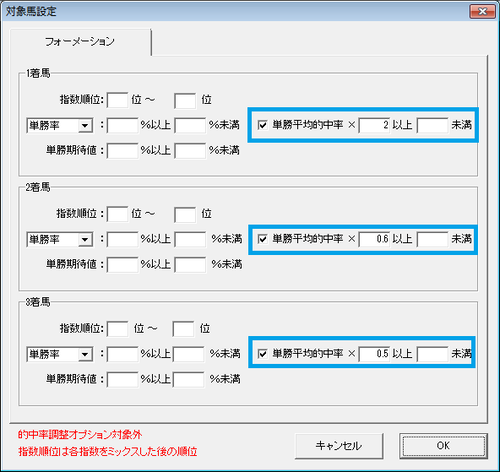Click 2着馬 指数順位 ending rank field
500x472 pixels.
[x=185, y=214]
